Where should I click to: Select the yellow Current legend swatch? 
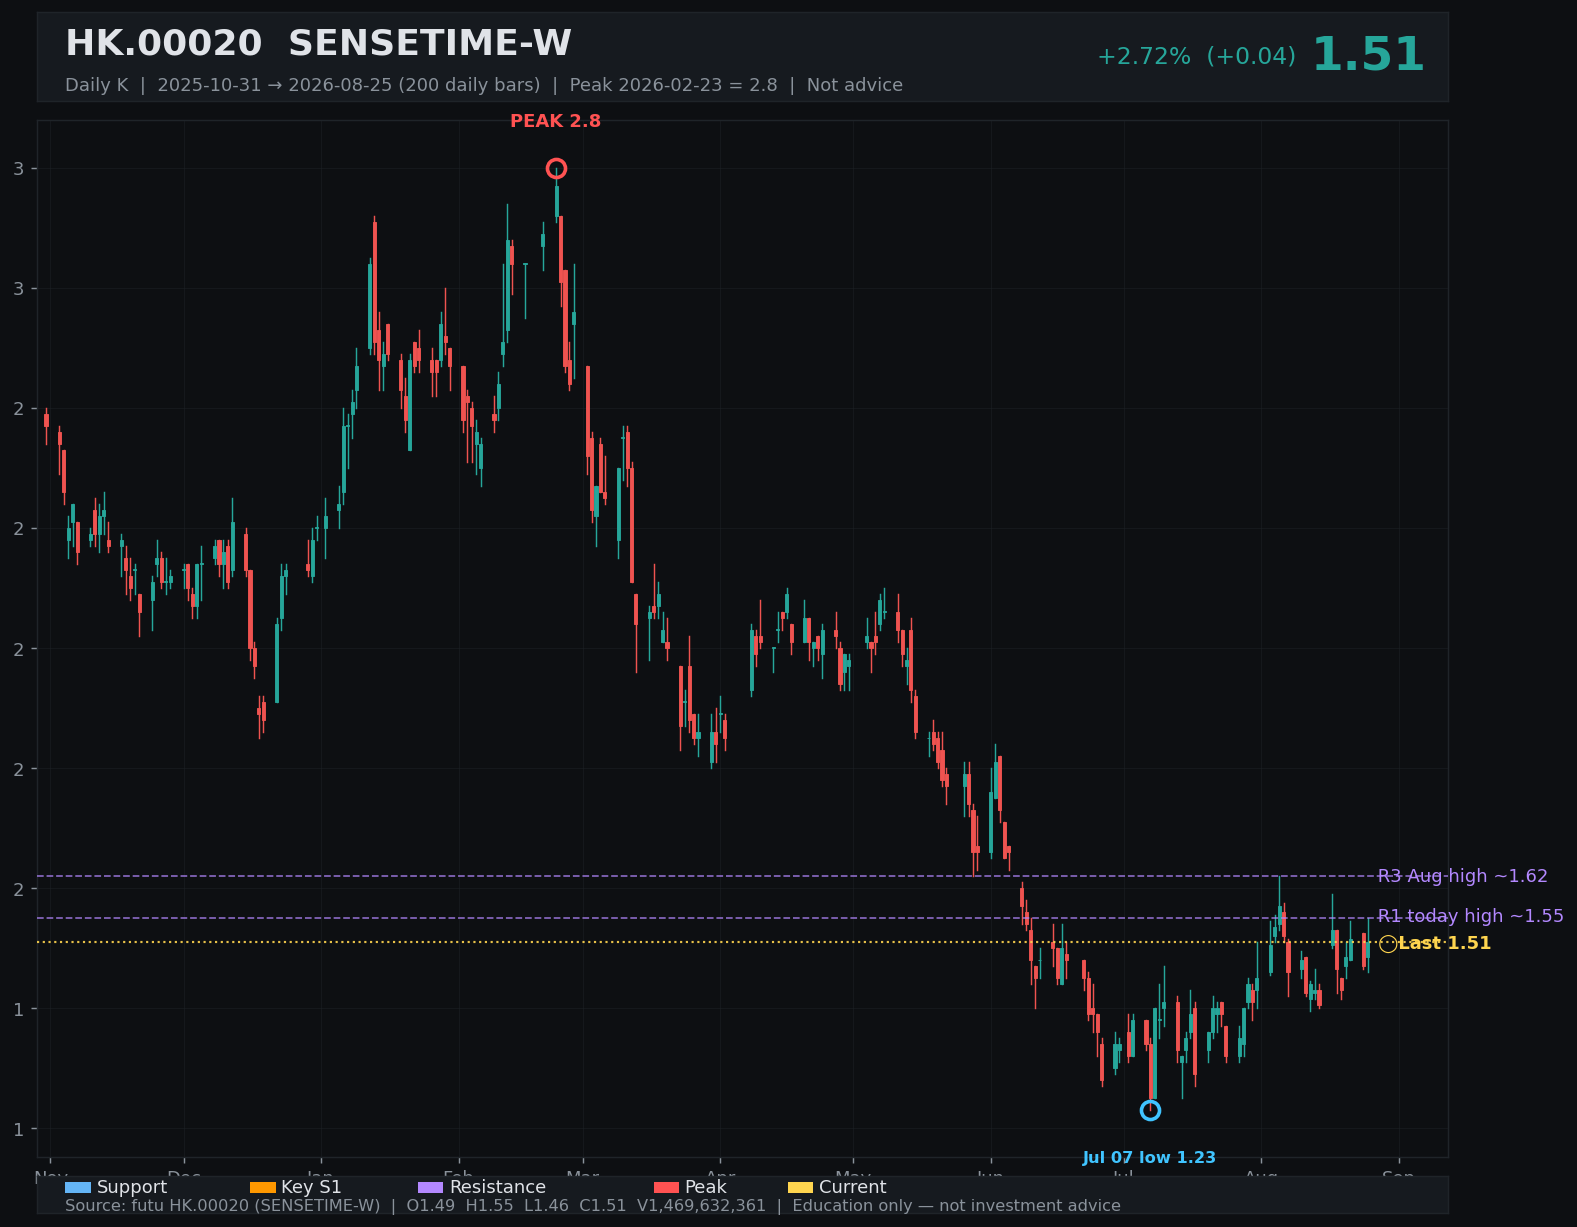pos(800,1187)
